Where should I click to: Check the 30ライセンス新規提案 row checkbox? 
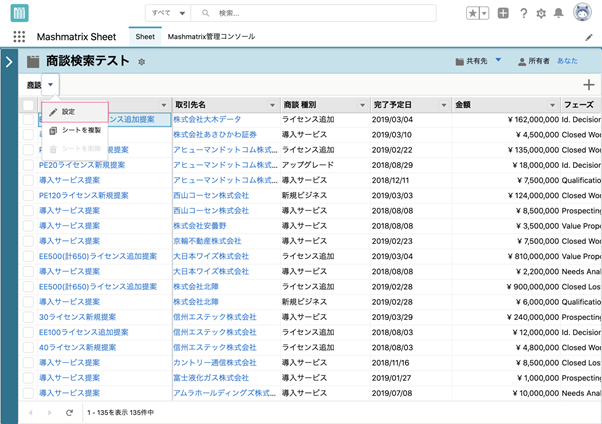pos(28,317)
